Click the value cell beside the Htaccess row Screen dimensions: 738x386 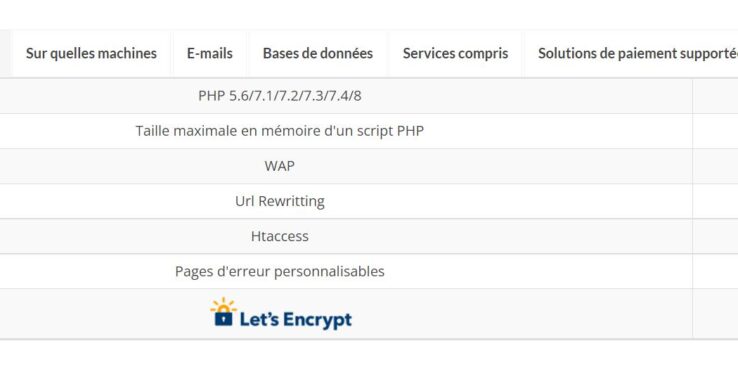click(715, 236)
